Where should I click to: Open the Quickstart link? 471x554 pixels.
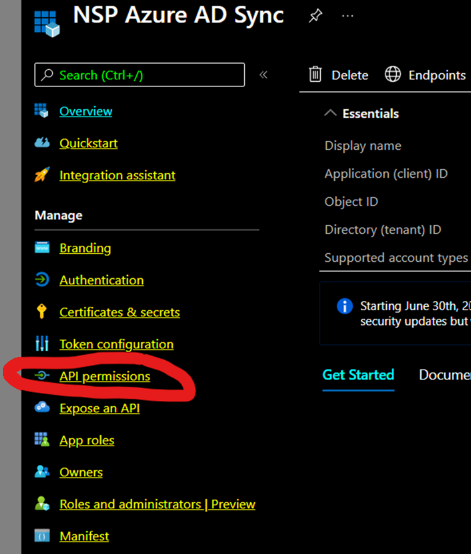click(x=88, y=143)
